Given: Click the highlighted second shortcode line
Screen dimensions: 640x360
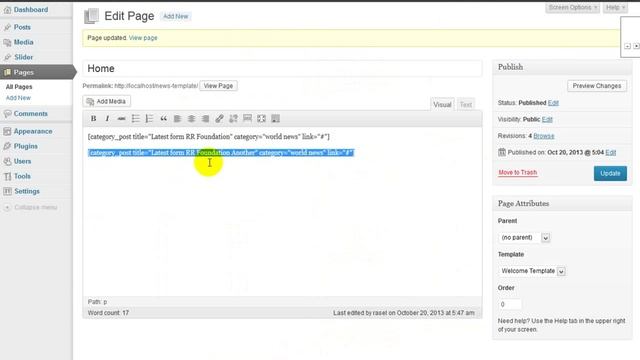Looking at the screenshot, I should pyautogui.click(x=221, y=153).
